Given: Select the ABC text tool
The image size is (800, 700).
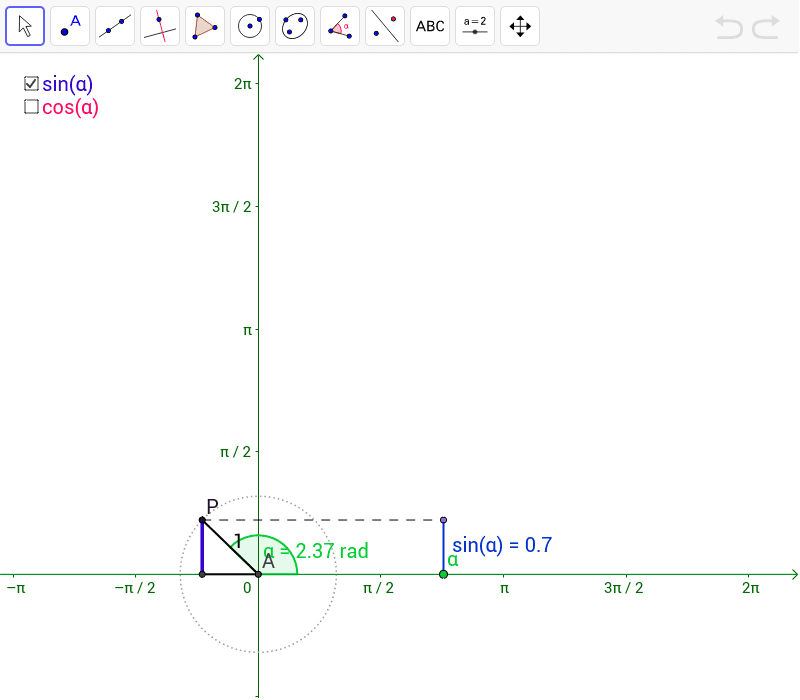Looking at the screenshot, I should click(x=430, y=26).
